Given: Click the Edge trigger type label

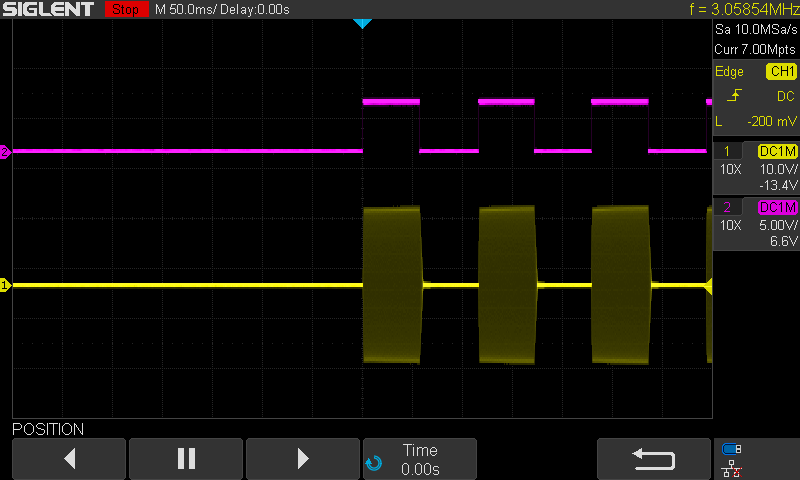Looking at the screenshot, I should pyautogui.click(x=729, y=71).
